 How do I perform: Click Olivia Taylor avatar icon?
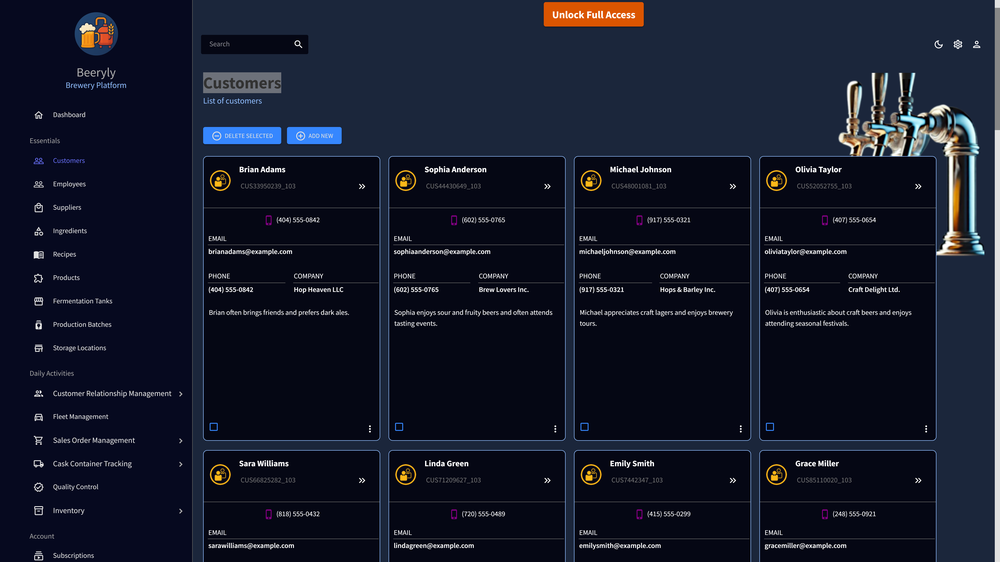point(776,181)
